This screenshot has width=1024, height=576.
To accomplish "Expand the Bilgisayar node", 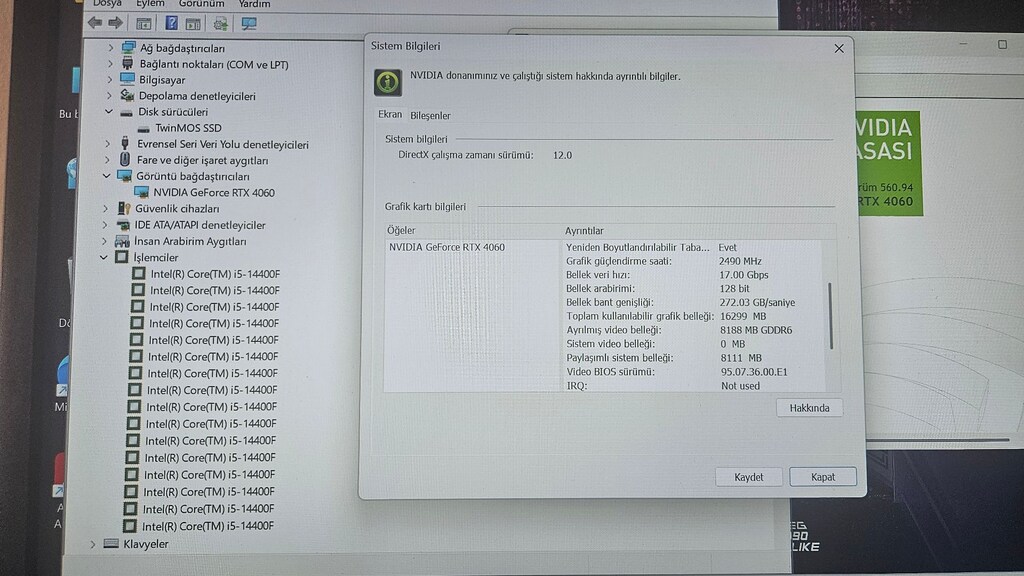I will (110, 79).
